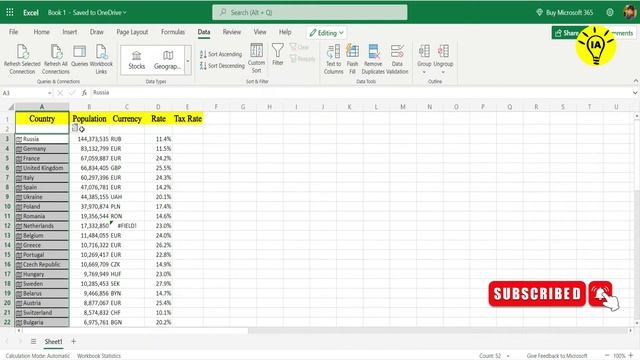640x360 pixels.
Task: Open the app launcher waffle icon
Action: pos(10,12)
